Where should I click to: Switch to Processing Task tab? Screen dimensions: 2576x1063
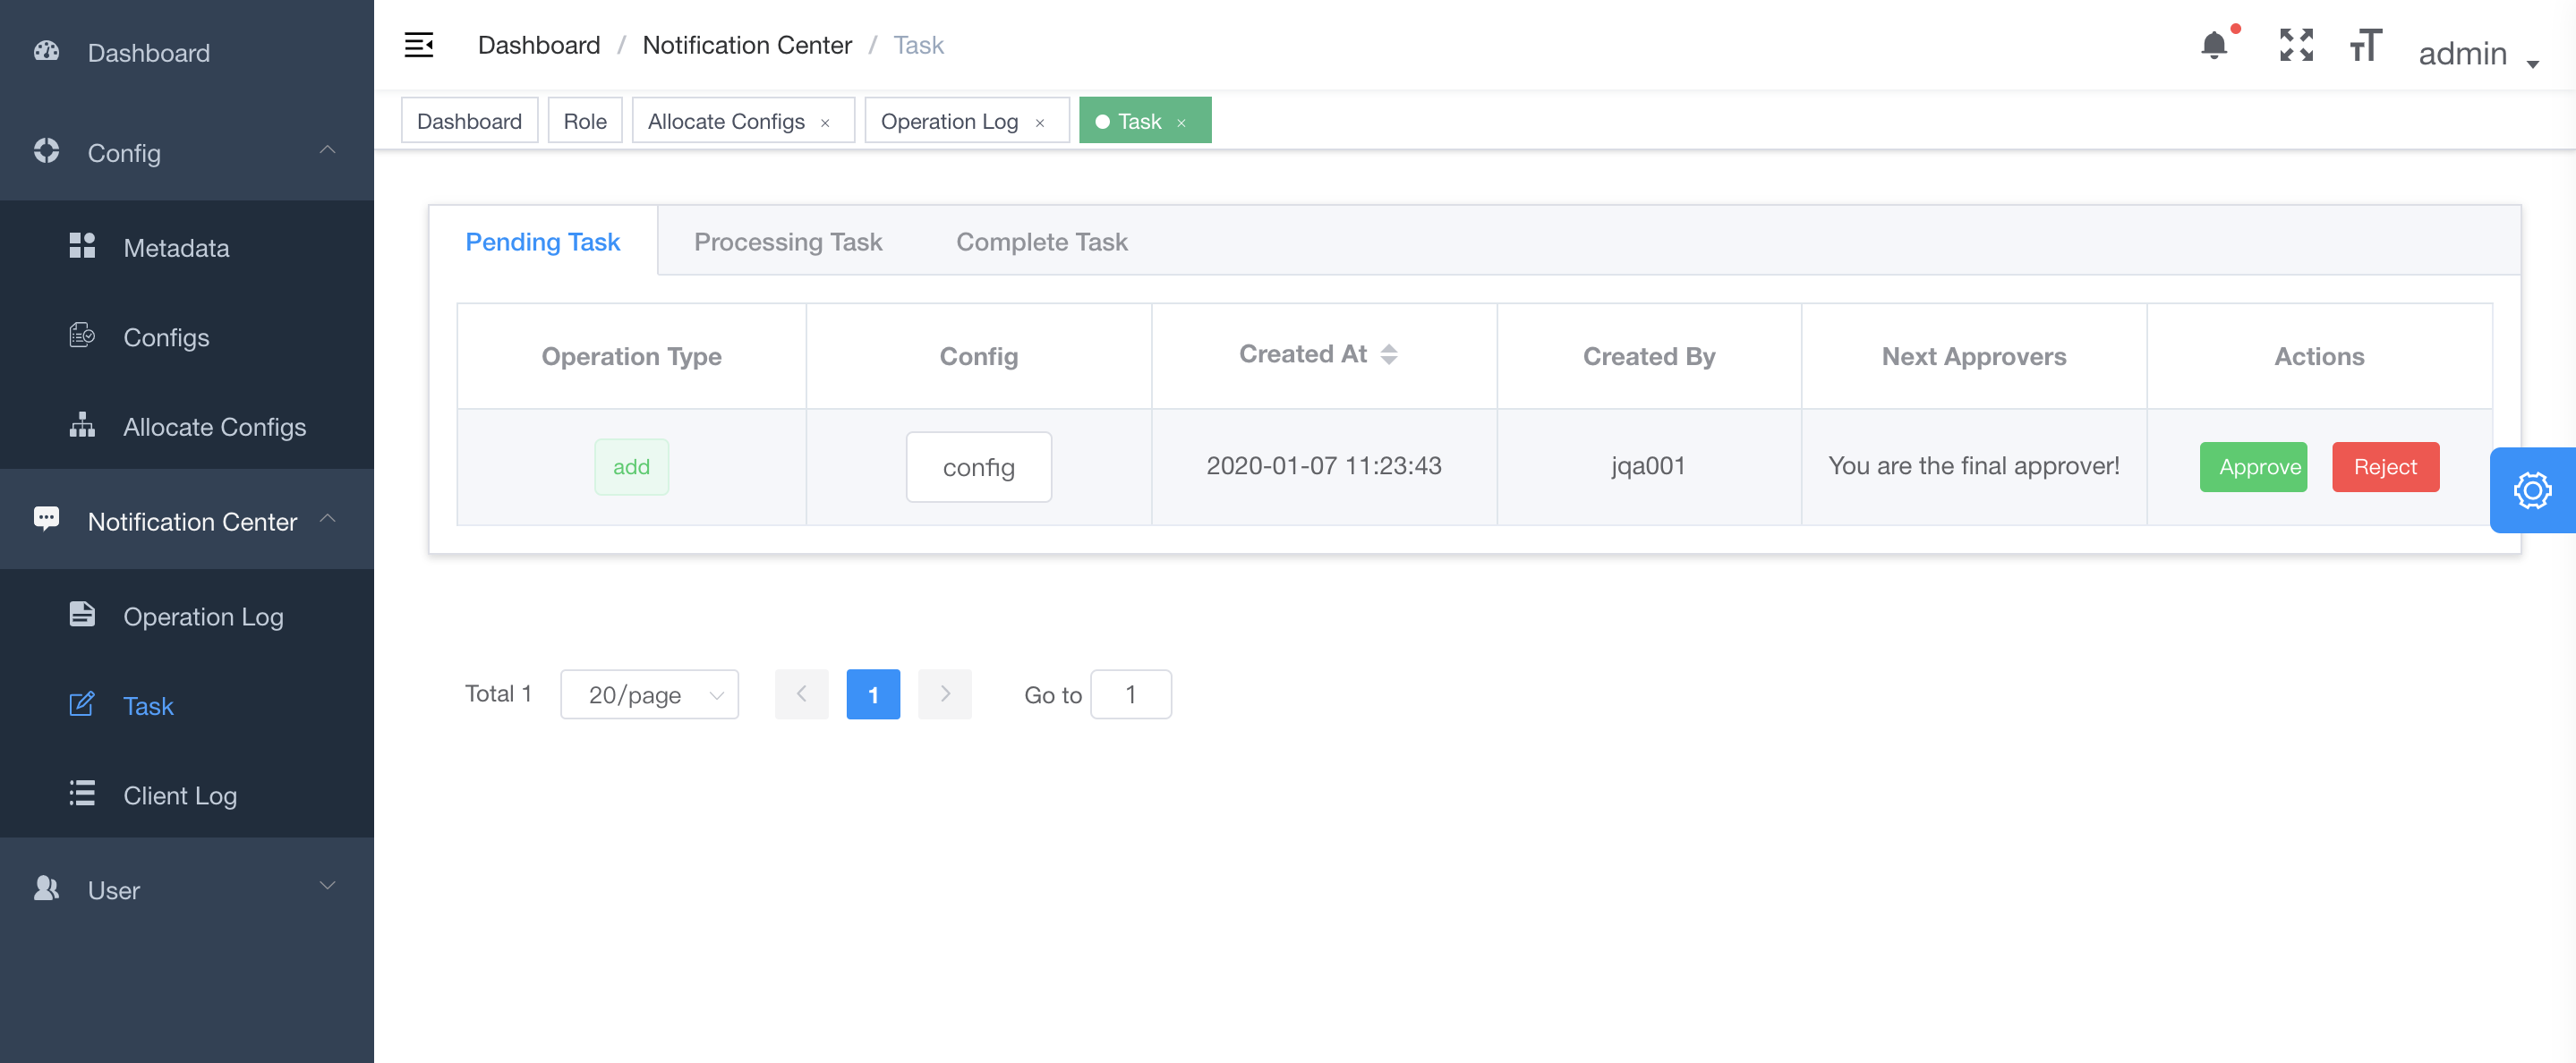pyautogui.click(x=787, y=241)
